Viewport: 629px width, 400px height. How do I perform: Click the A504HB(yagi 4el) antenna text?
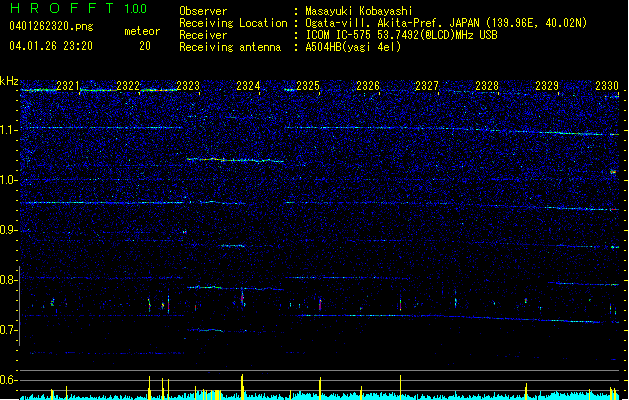(353, 47)
